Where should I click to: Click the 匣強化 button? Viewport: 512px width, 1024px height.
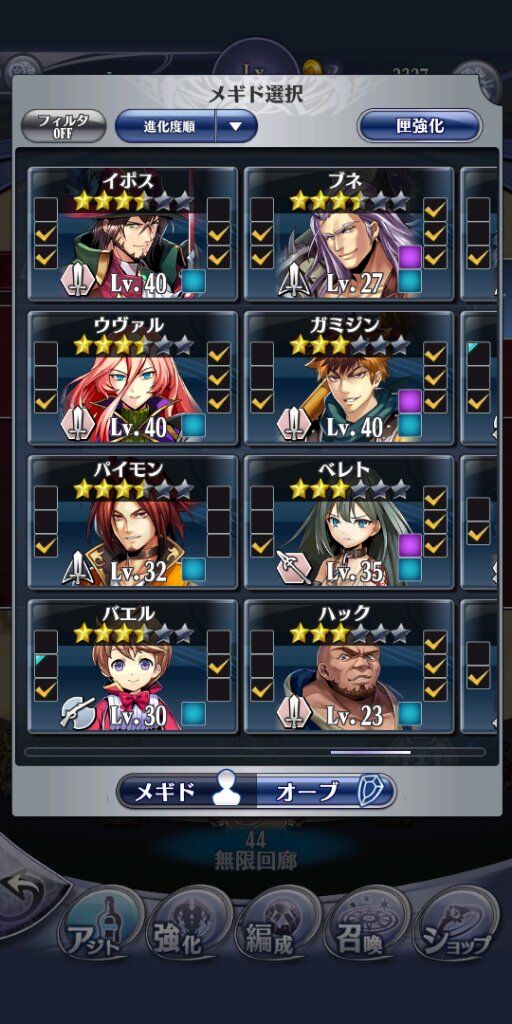[420, 126]
